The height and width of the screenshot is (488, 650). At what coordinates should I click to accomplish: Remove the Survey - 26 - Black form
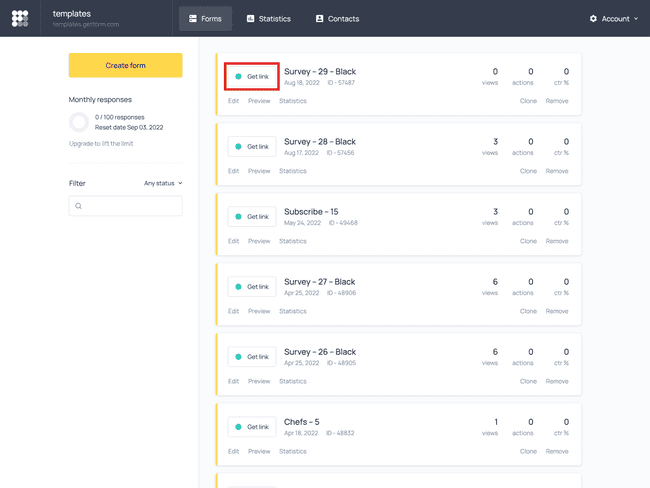[x=557, y=381]
